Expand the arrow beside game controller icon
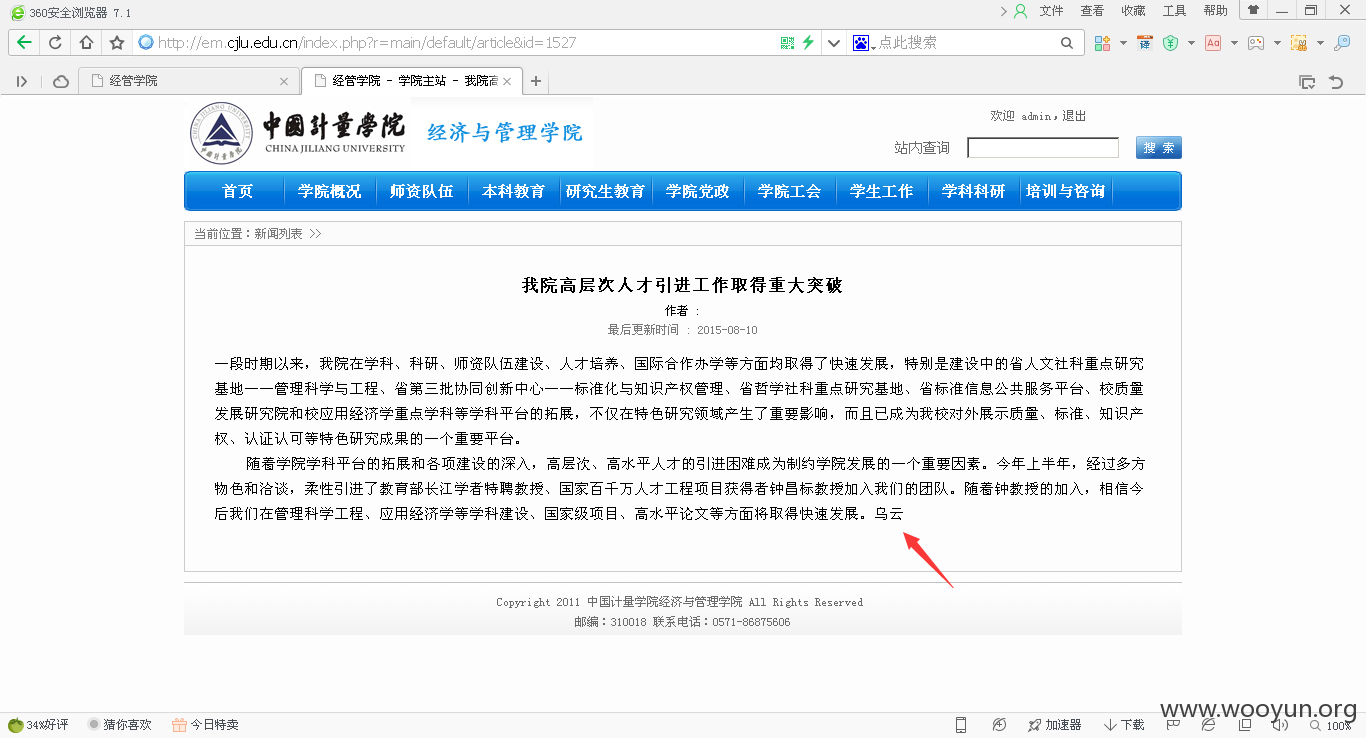Image resolution: width=1366 pixels, height=738 pixels. [1276, 43]
